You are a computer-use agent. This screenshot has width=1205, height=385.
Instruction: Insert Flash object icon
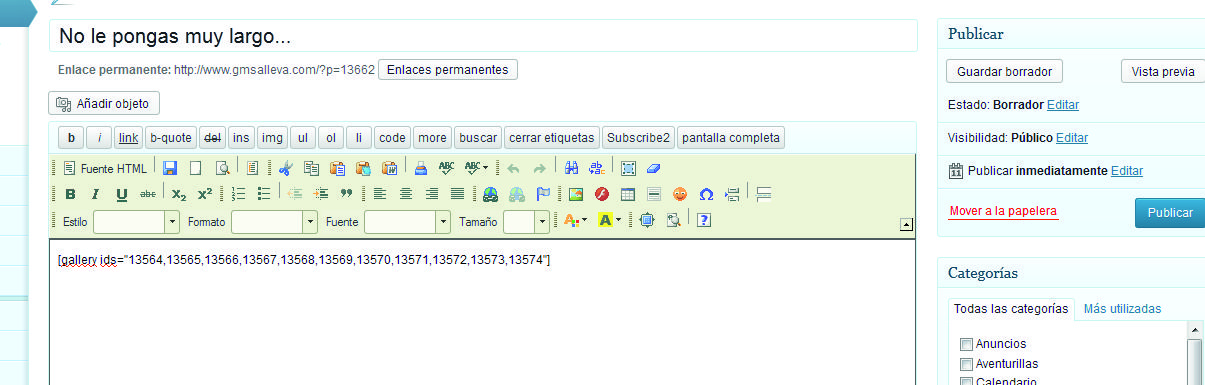602,194
